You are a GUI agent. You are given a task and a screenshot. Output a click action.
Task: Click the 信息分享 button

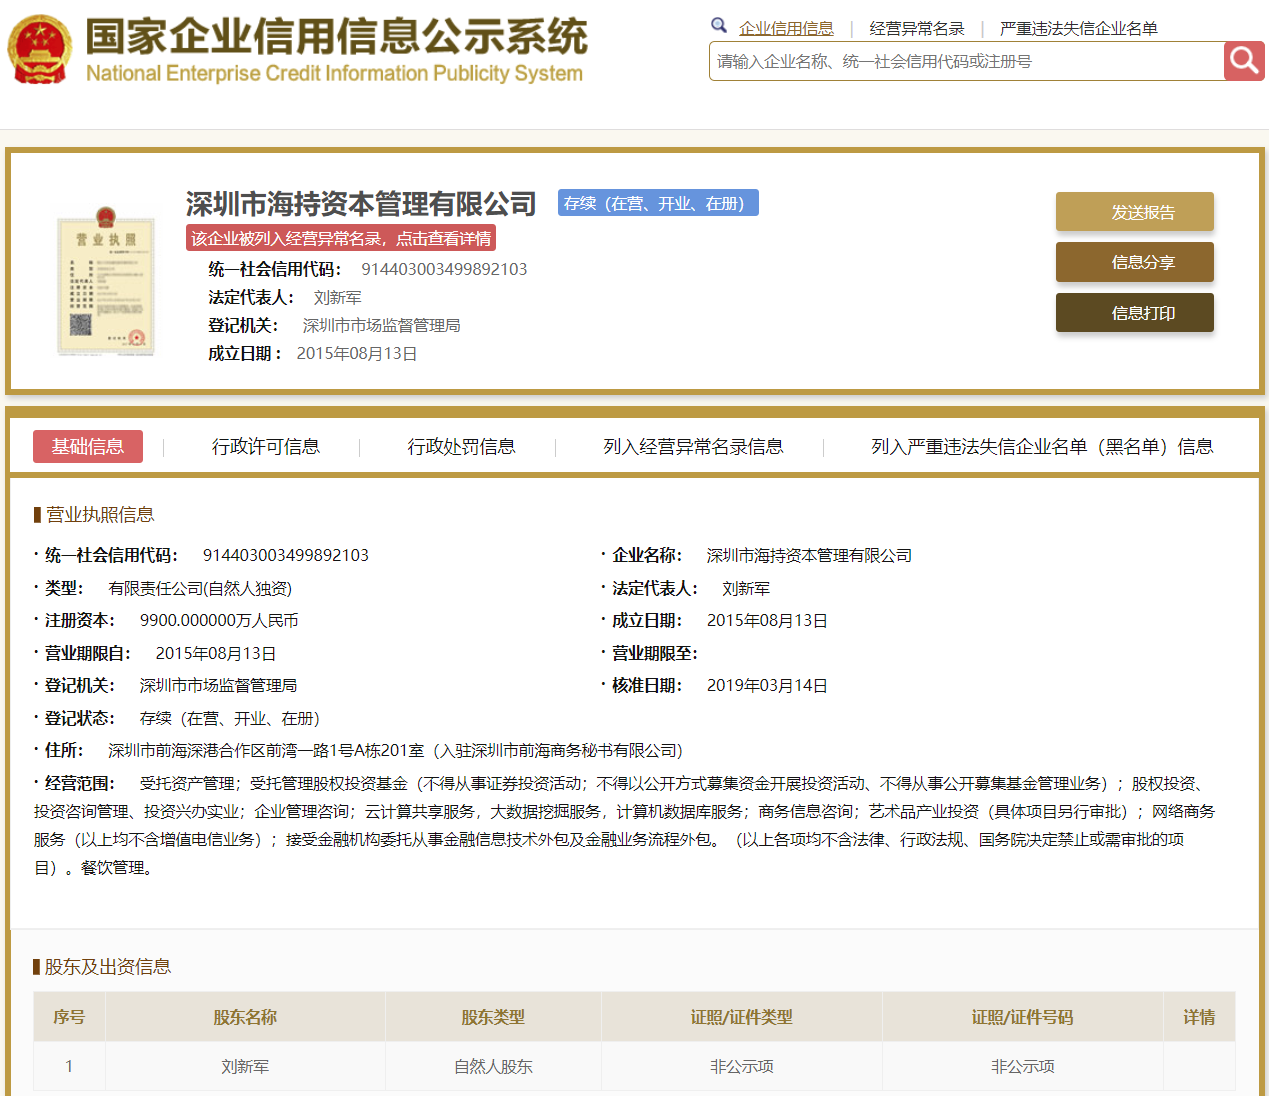tap(1134, 262)
